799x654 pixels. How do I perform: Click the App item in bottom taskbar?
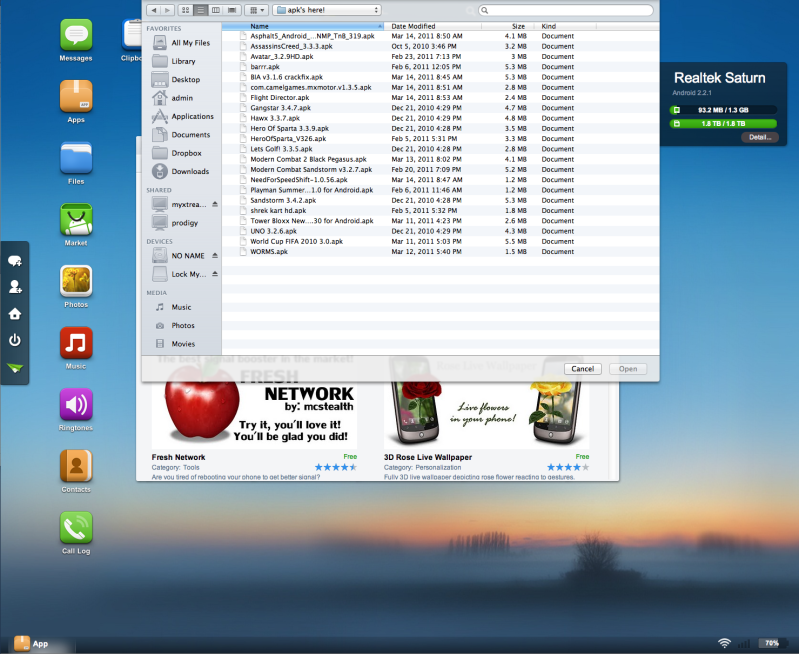pyautogui.click(x=32, y=644)
